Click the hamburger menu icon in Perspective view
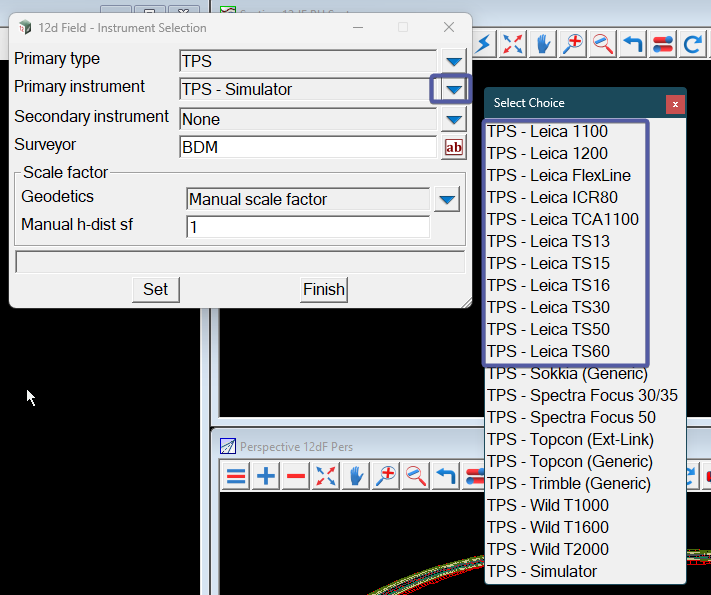 click(236, 476)
